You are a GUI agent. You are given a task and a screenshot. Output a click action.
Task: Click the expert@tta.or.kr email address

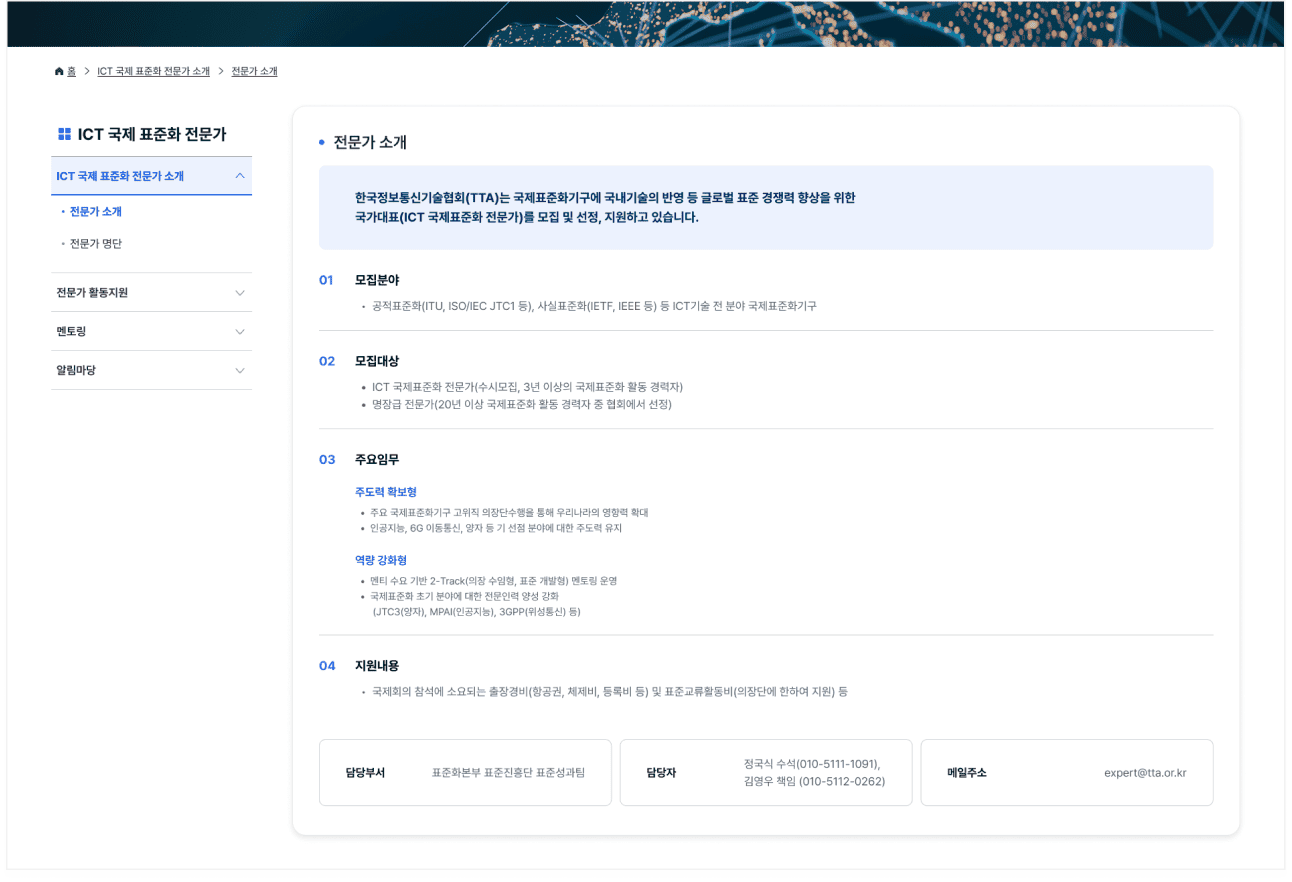point(1144,773)
